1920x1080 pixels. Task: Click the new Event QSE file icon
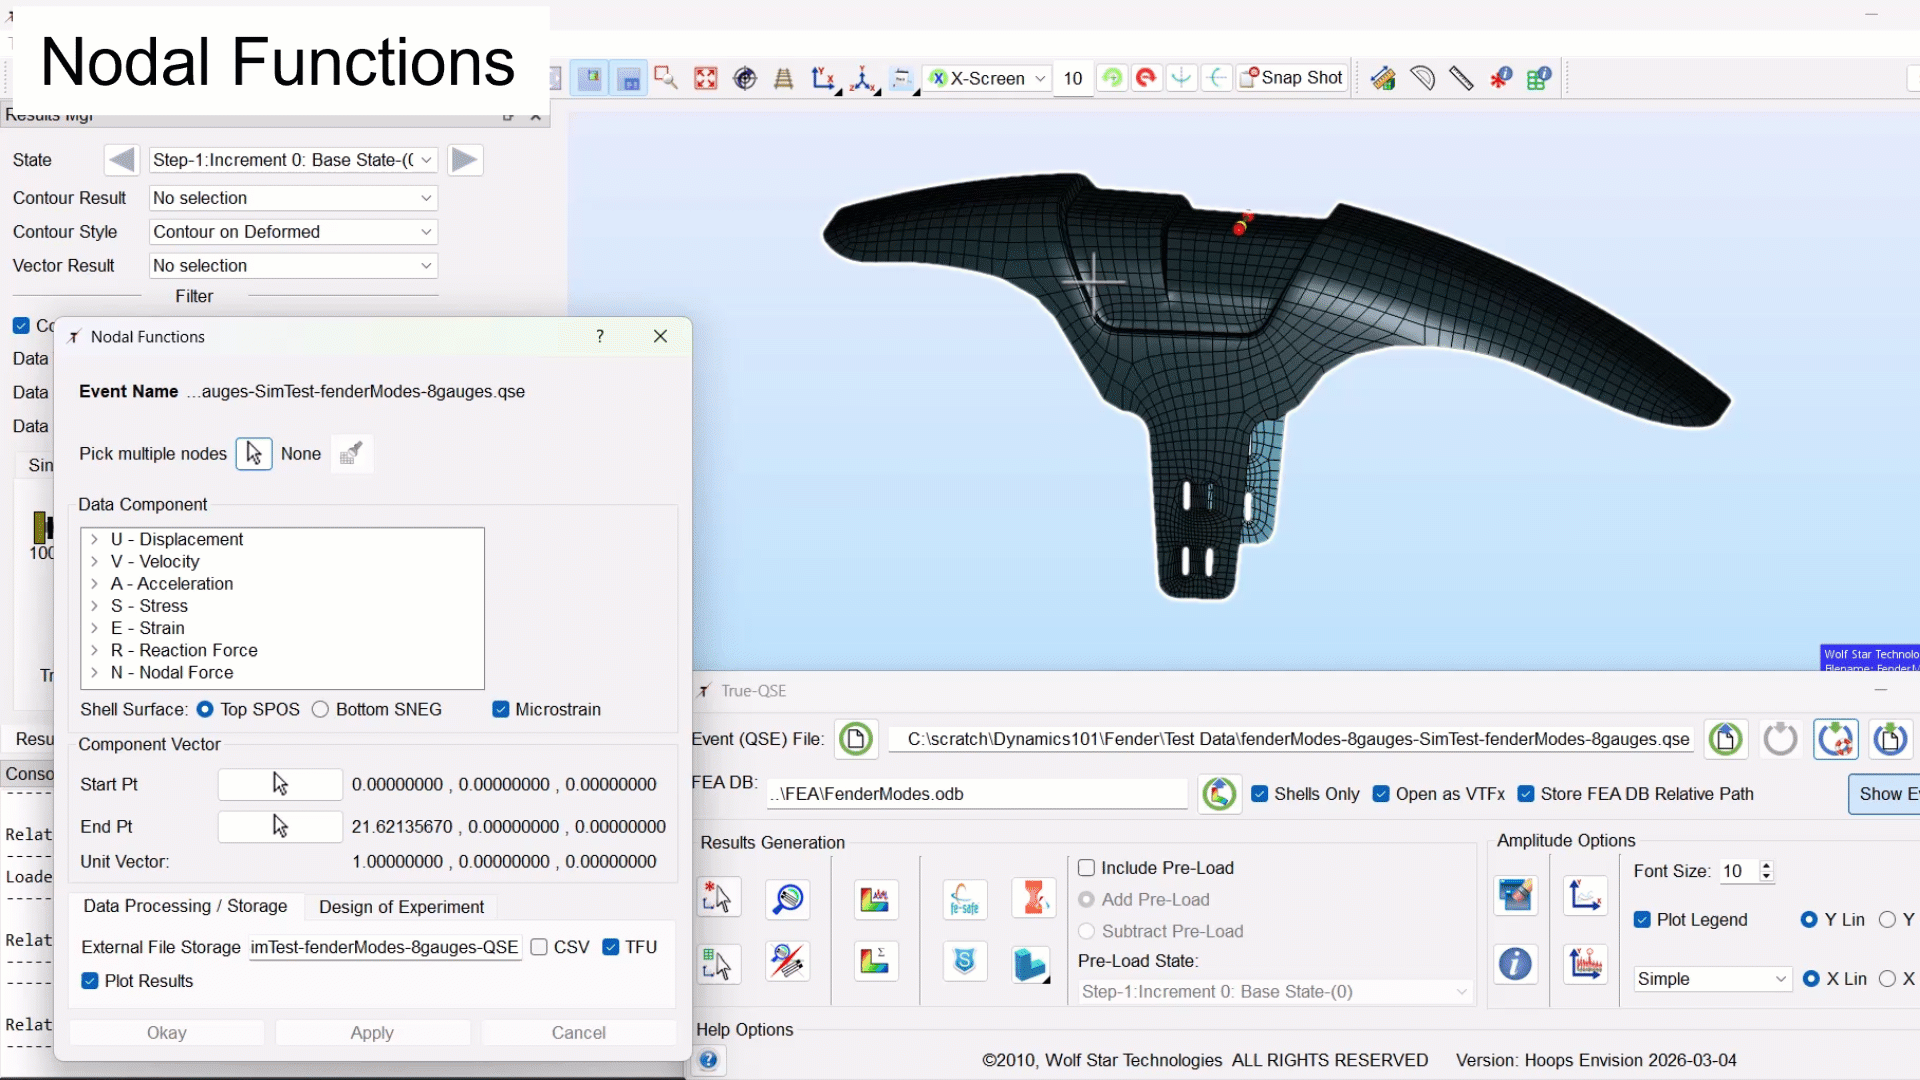pos(856,739)
